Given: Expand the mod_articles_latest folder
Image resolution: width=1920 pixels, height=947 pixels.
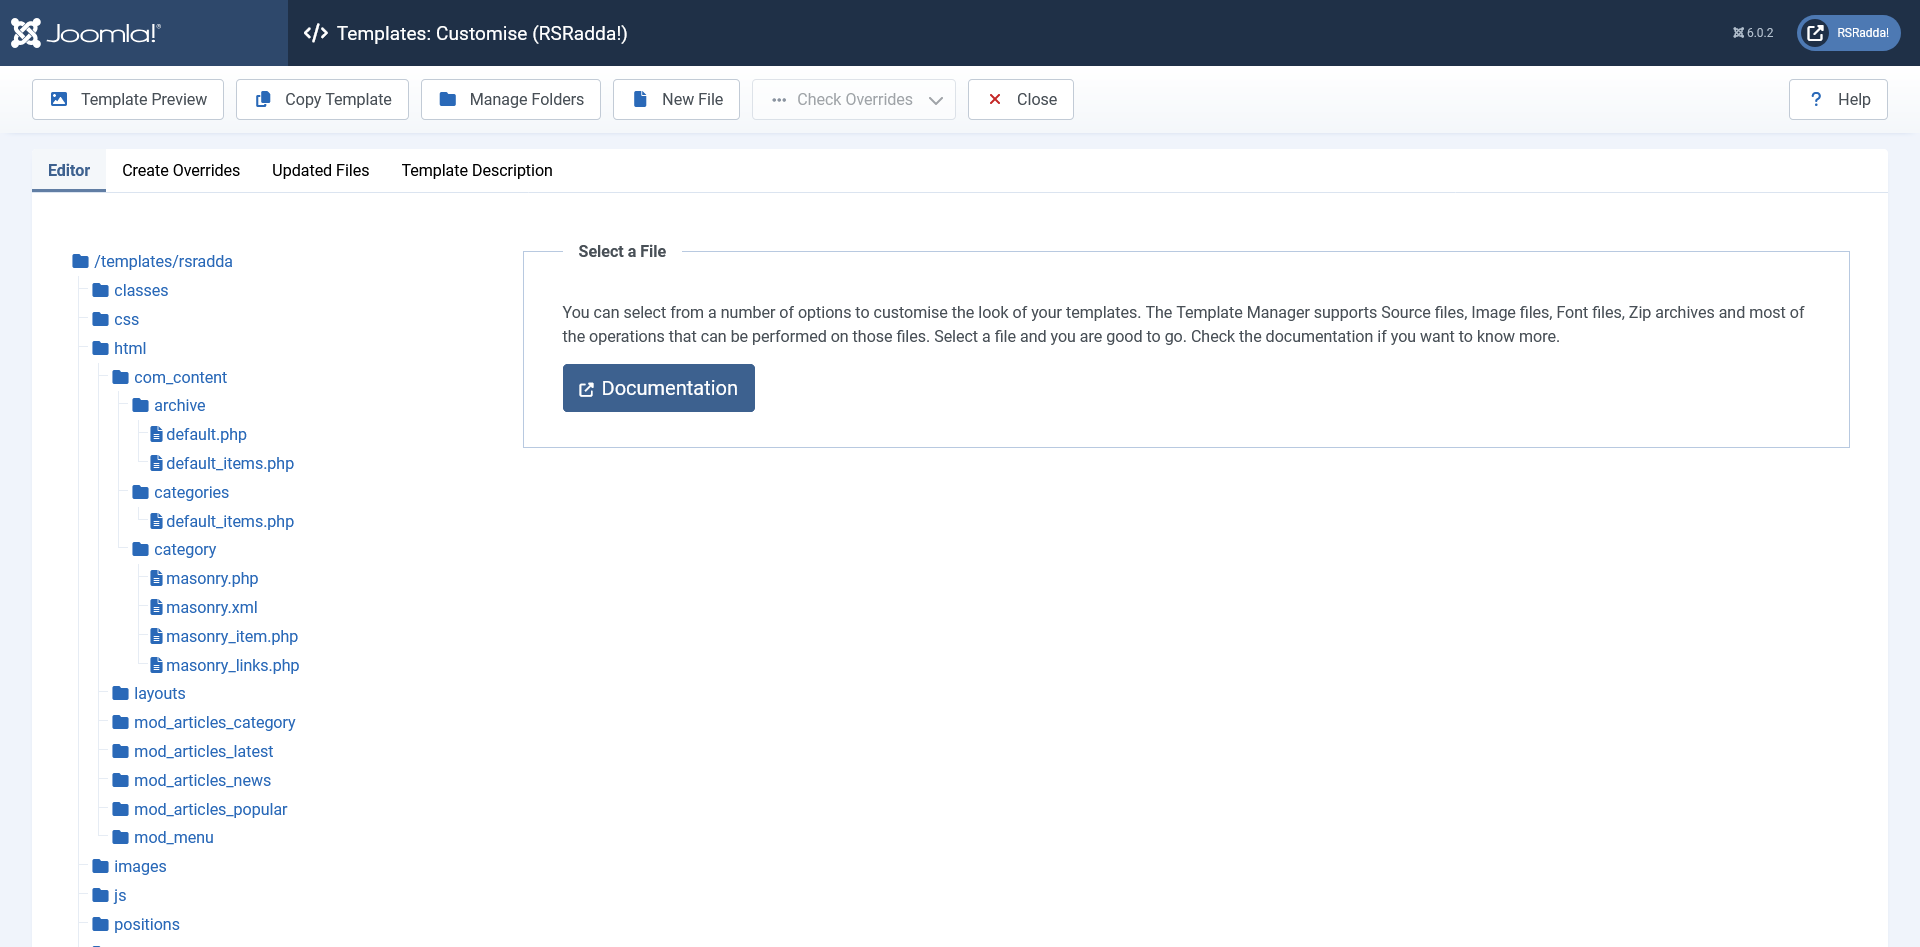Looking at the screenshot, I should point(203,751).
